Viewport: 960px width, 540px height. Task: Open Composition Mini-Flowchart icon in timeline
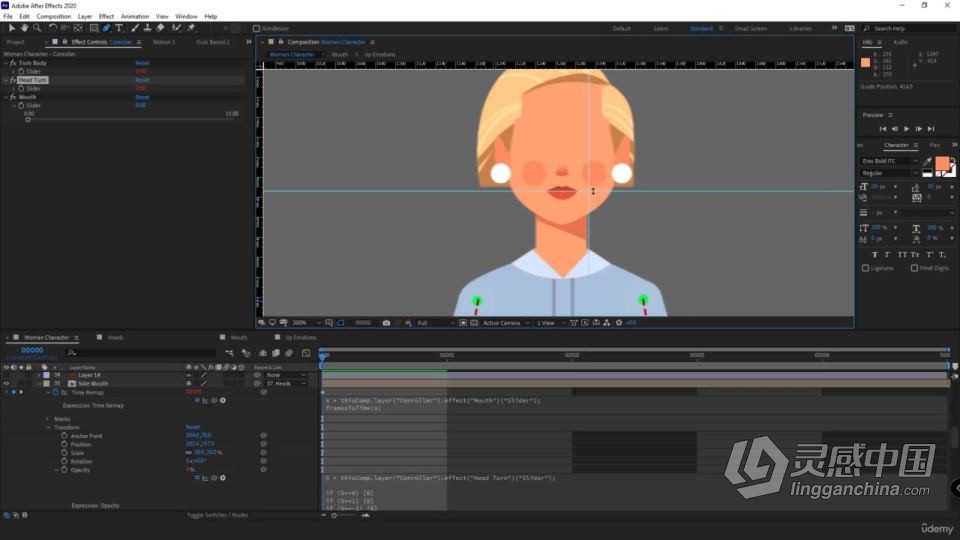point(229,353)
